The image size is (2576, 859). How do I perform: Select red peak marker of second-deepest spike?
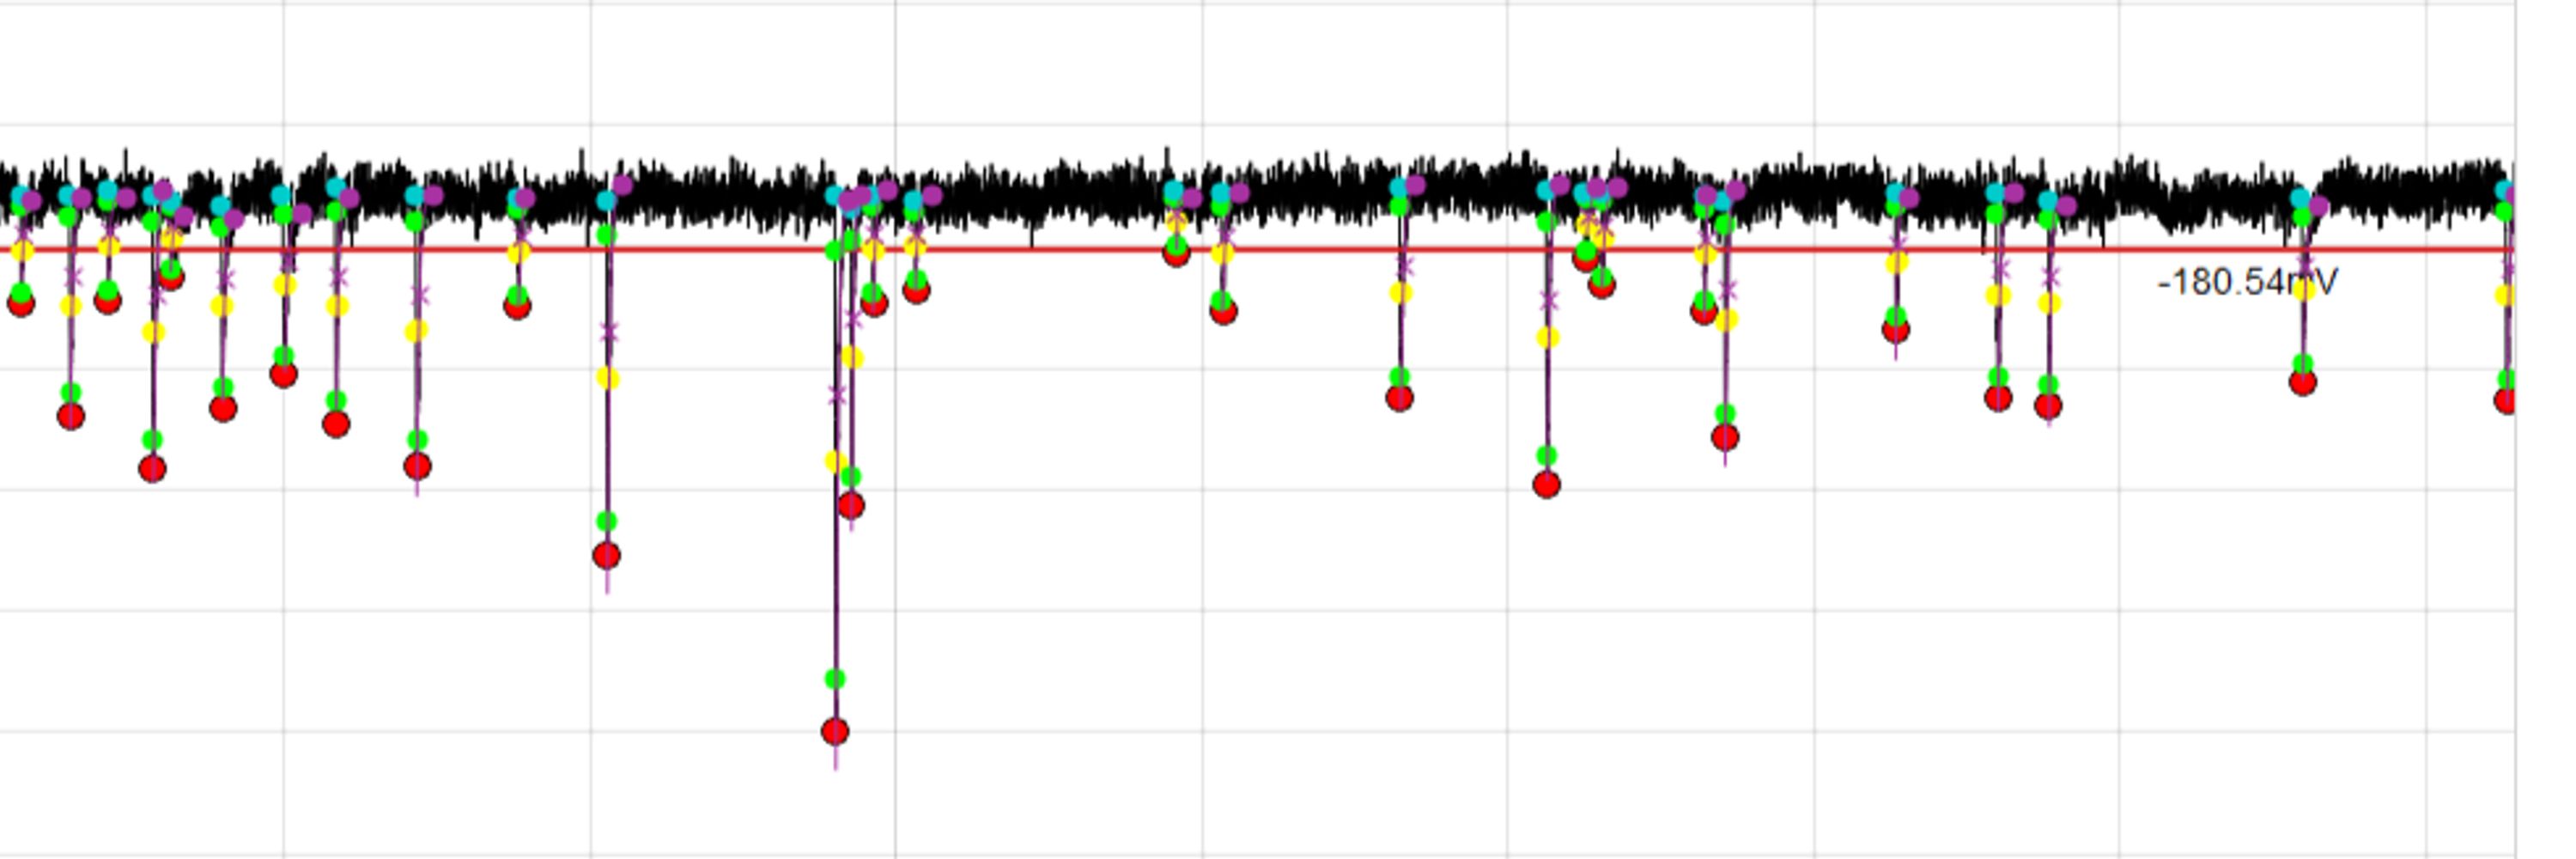click(606, 555)
